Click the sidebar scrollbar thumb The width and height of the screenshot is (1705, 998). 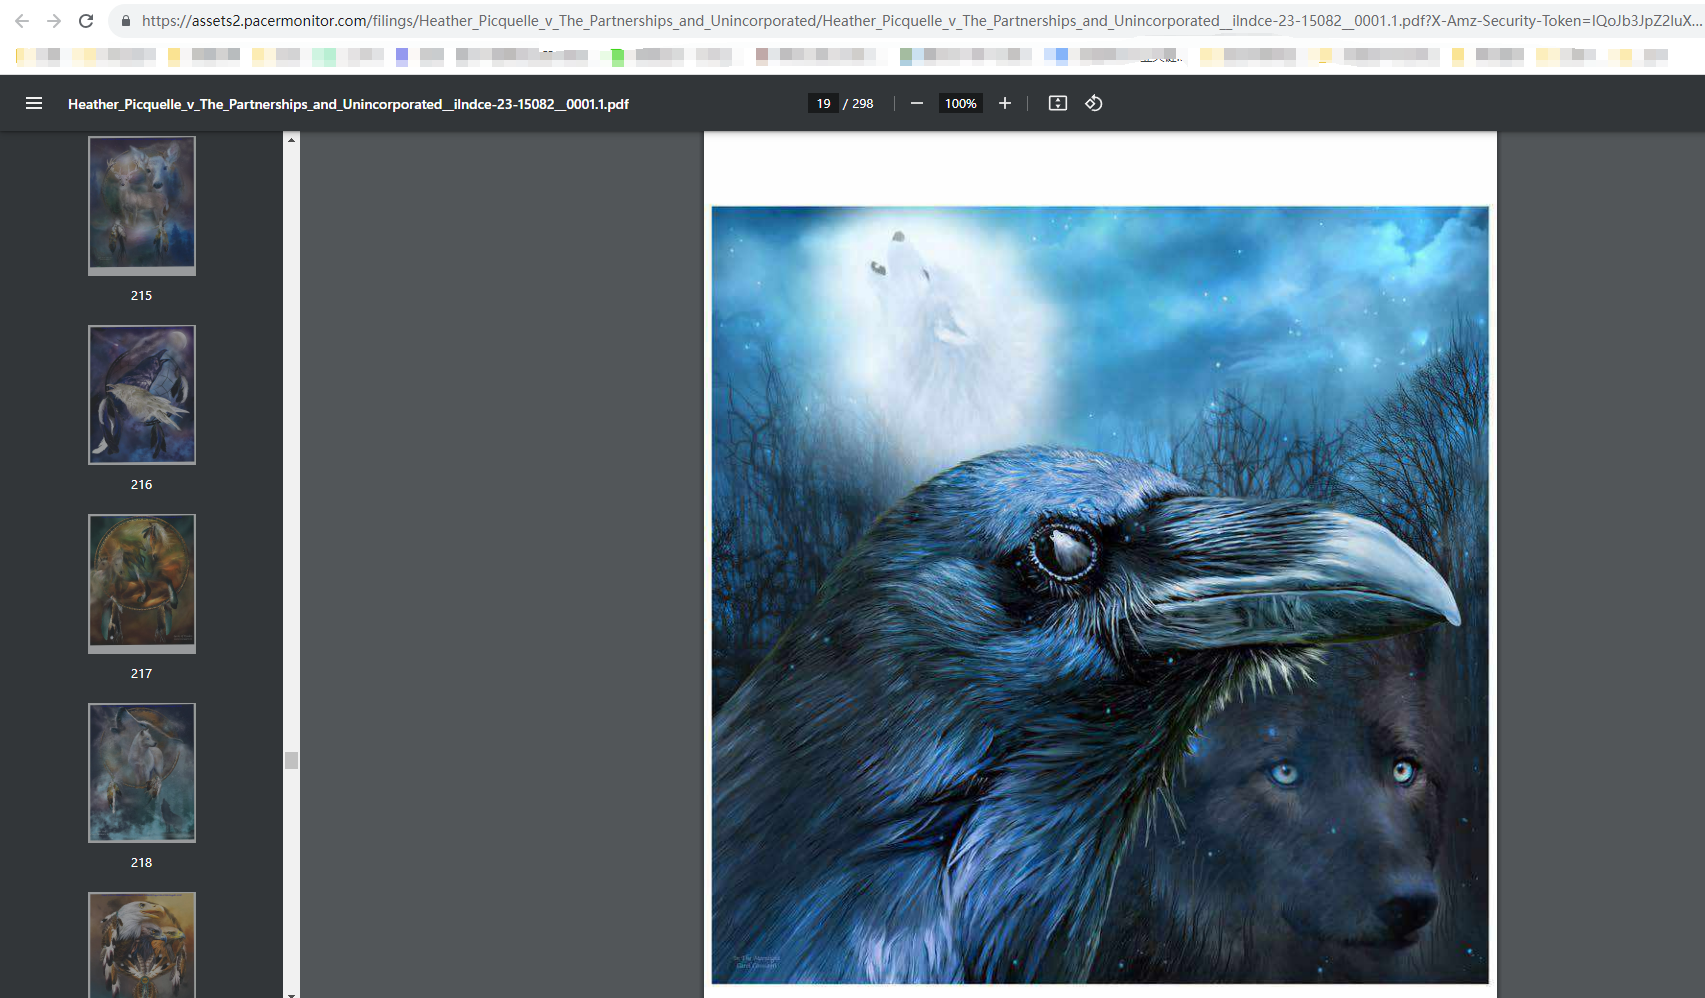point(291,760)
